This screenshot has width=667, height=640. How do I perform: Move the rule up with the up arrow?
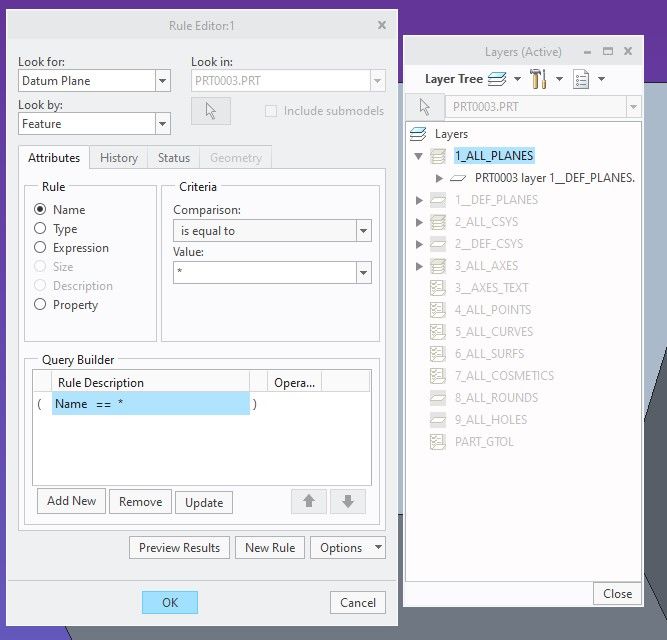[309, 501]
